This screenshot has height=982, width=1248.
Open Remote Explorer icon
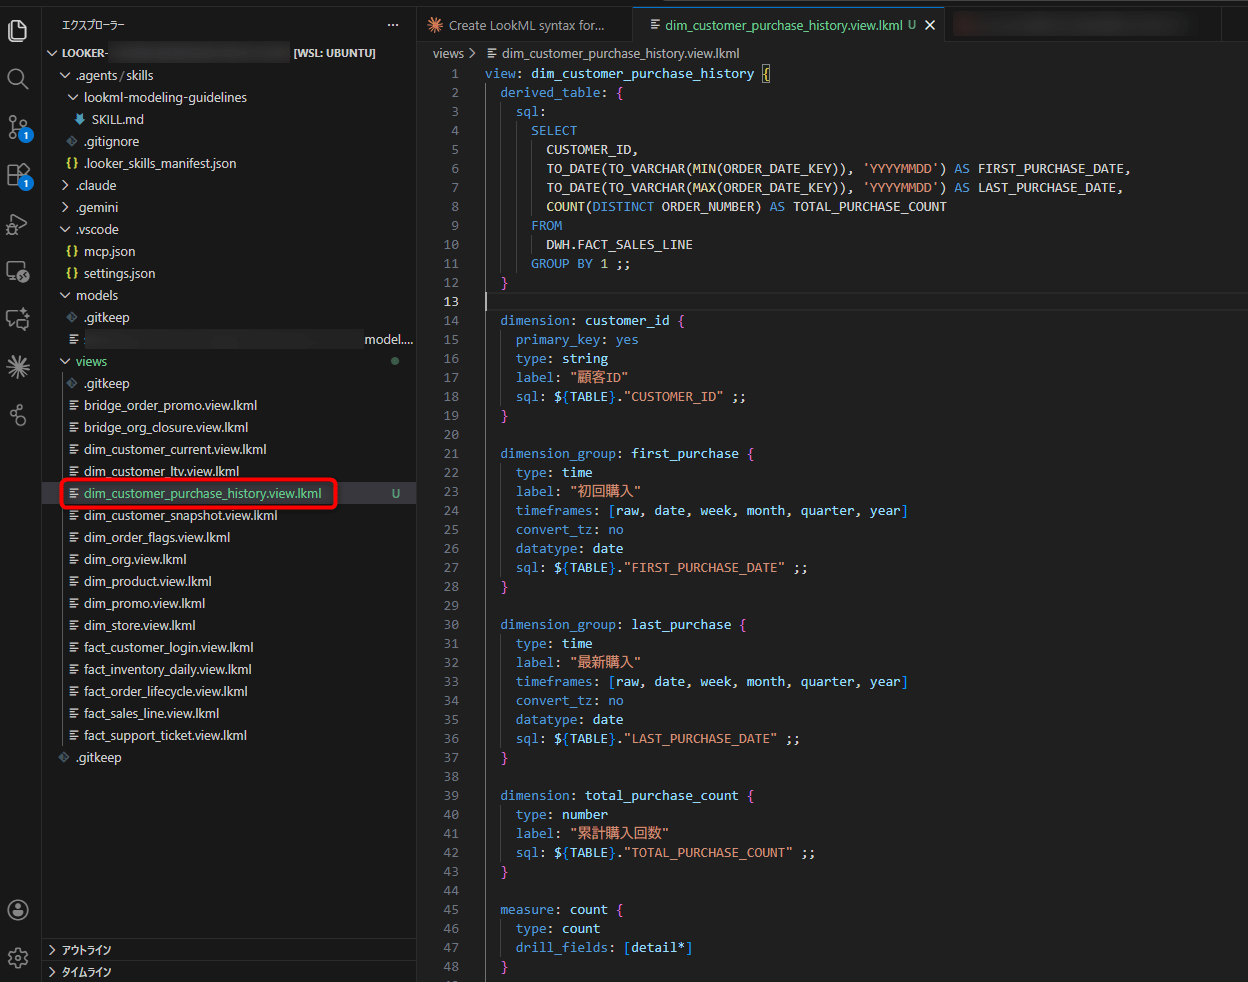(x=18, y=271)
